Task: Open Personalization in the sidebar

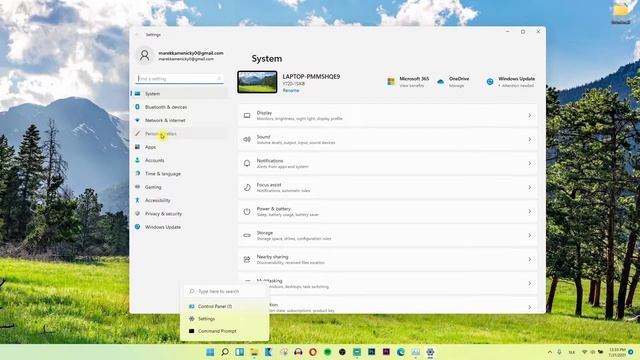Action: point(180,133)
